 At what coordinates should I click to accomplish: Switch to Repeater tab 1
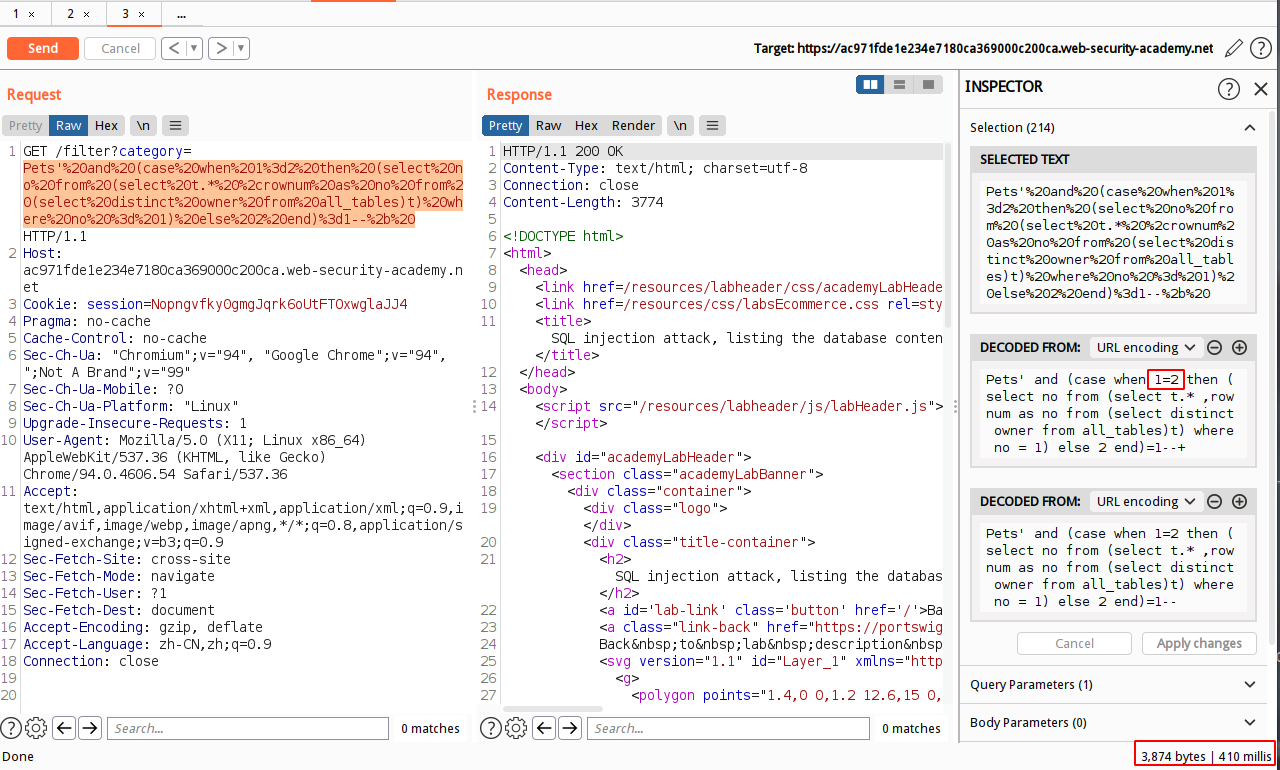[16, 14]
